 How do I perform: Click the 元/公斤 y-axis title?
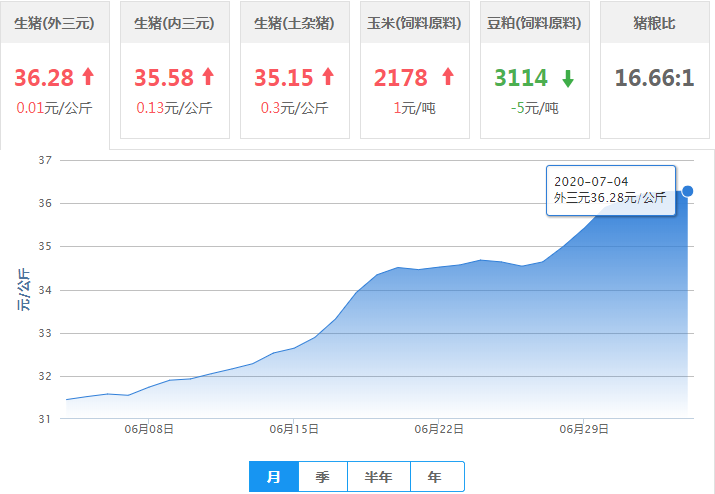(24, 290)
